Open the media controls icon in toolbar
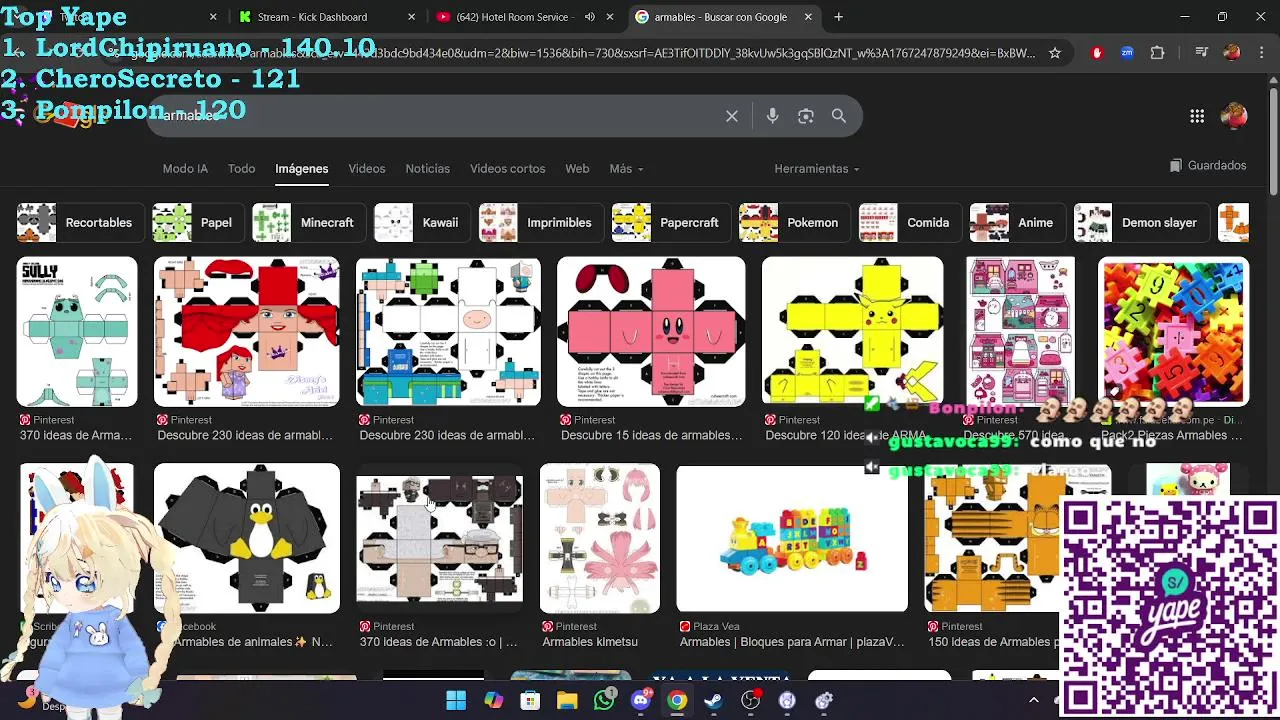Viewport: 1280px width, 720px height. (1202, 53)
